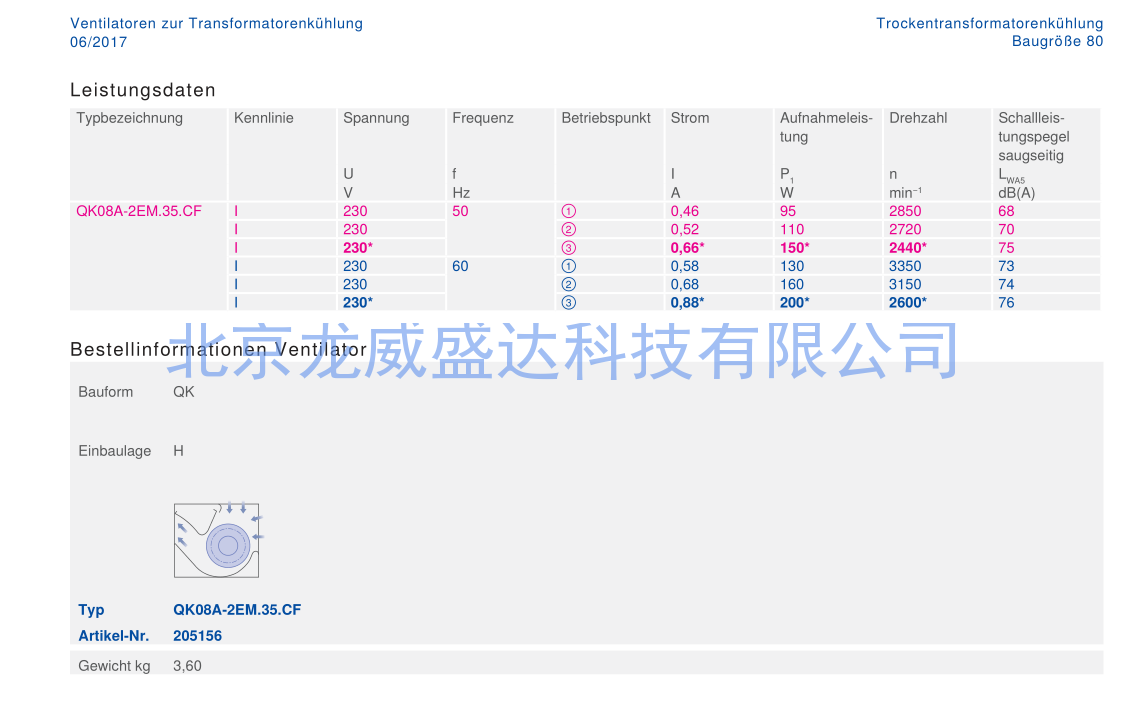Click operating point ② in the 0,52 A row
Screen dimensions: 1126x710
pyautogui.click(x=569, y=230)
